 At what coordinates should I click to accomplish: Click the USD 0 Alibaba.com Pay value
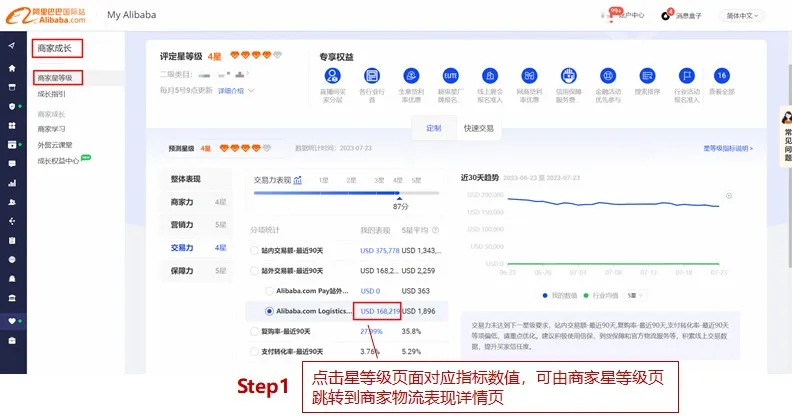(x=370, y=291)
